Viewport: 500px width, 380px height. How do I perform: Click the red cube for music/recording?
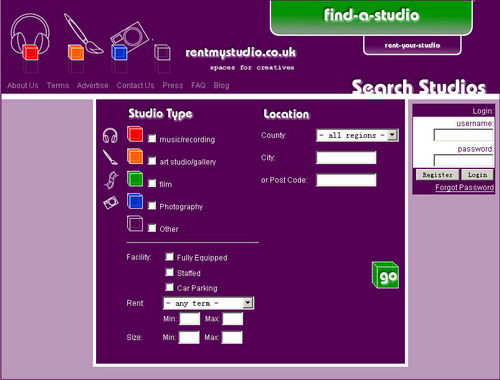[135, 134]
